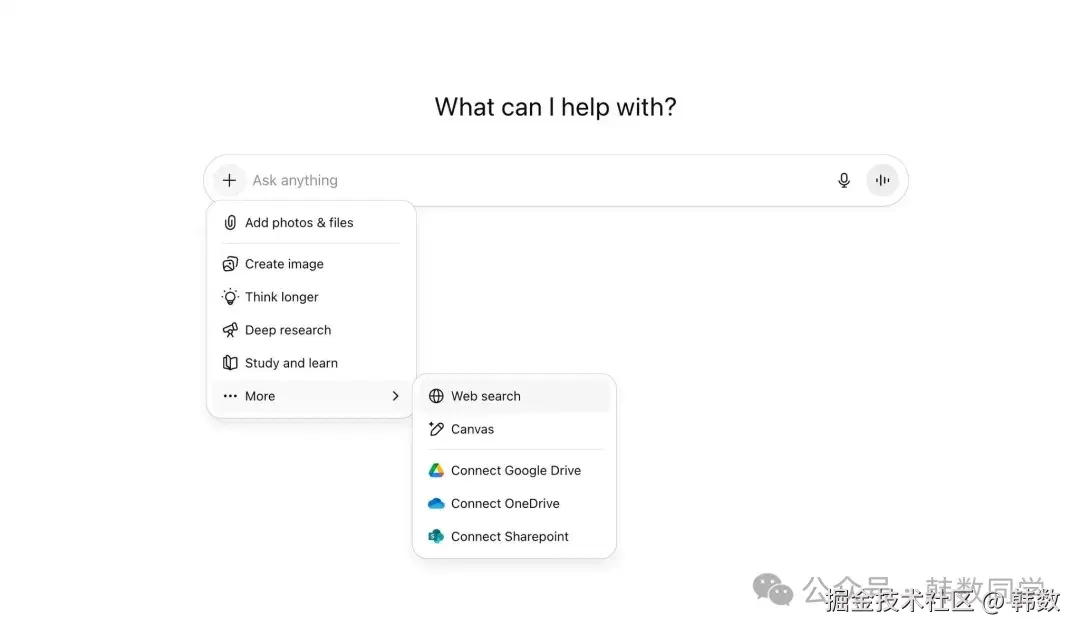Click the microphone dictation icon

(x=844, y=180)
